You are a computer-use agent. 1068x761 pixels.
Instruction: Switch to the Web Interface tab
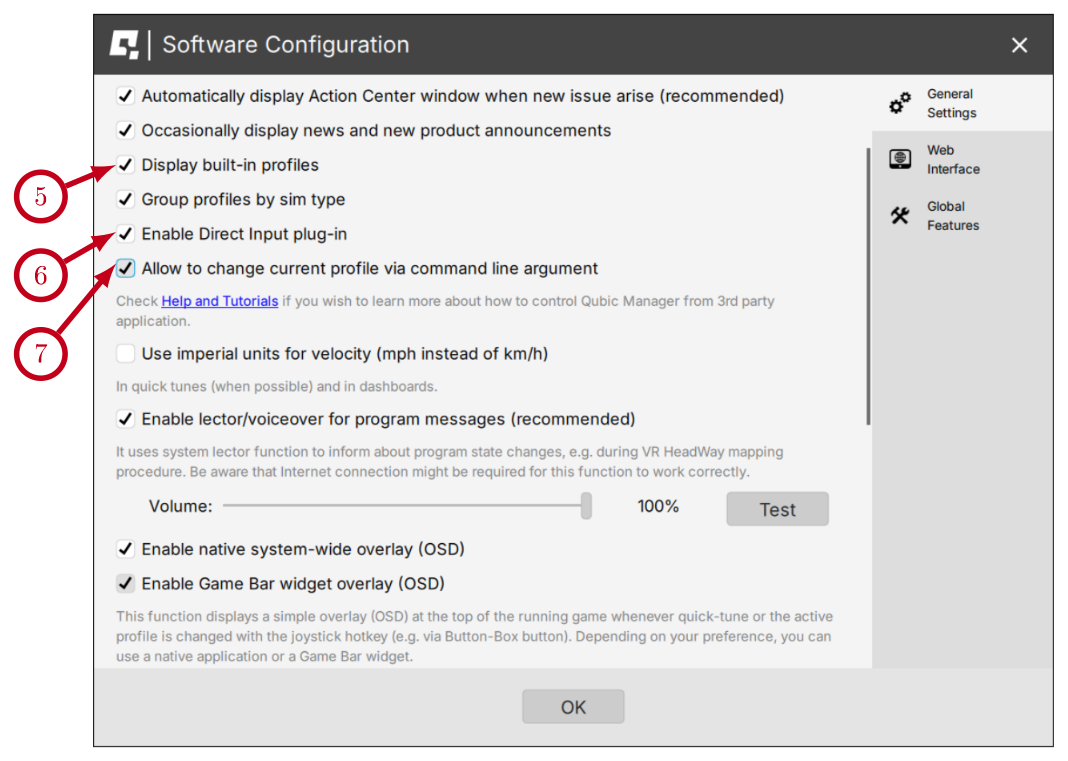952,160
